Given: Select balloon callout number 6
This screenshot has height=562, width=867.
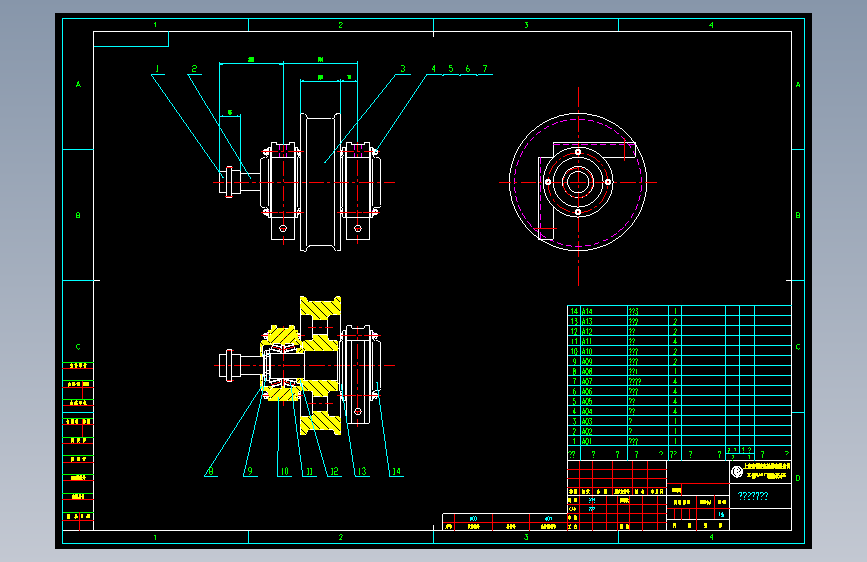Looking at the screenshot, I should pos(468,69).
